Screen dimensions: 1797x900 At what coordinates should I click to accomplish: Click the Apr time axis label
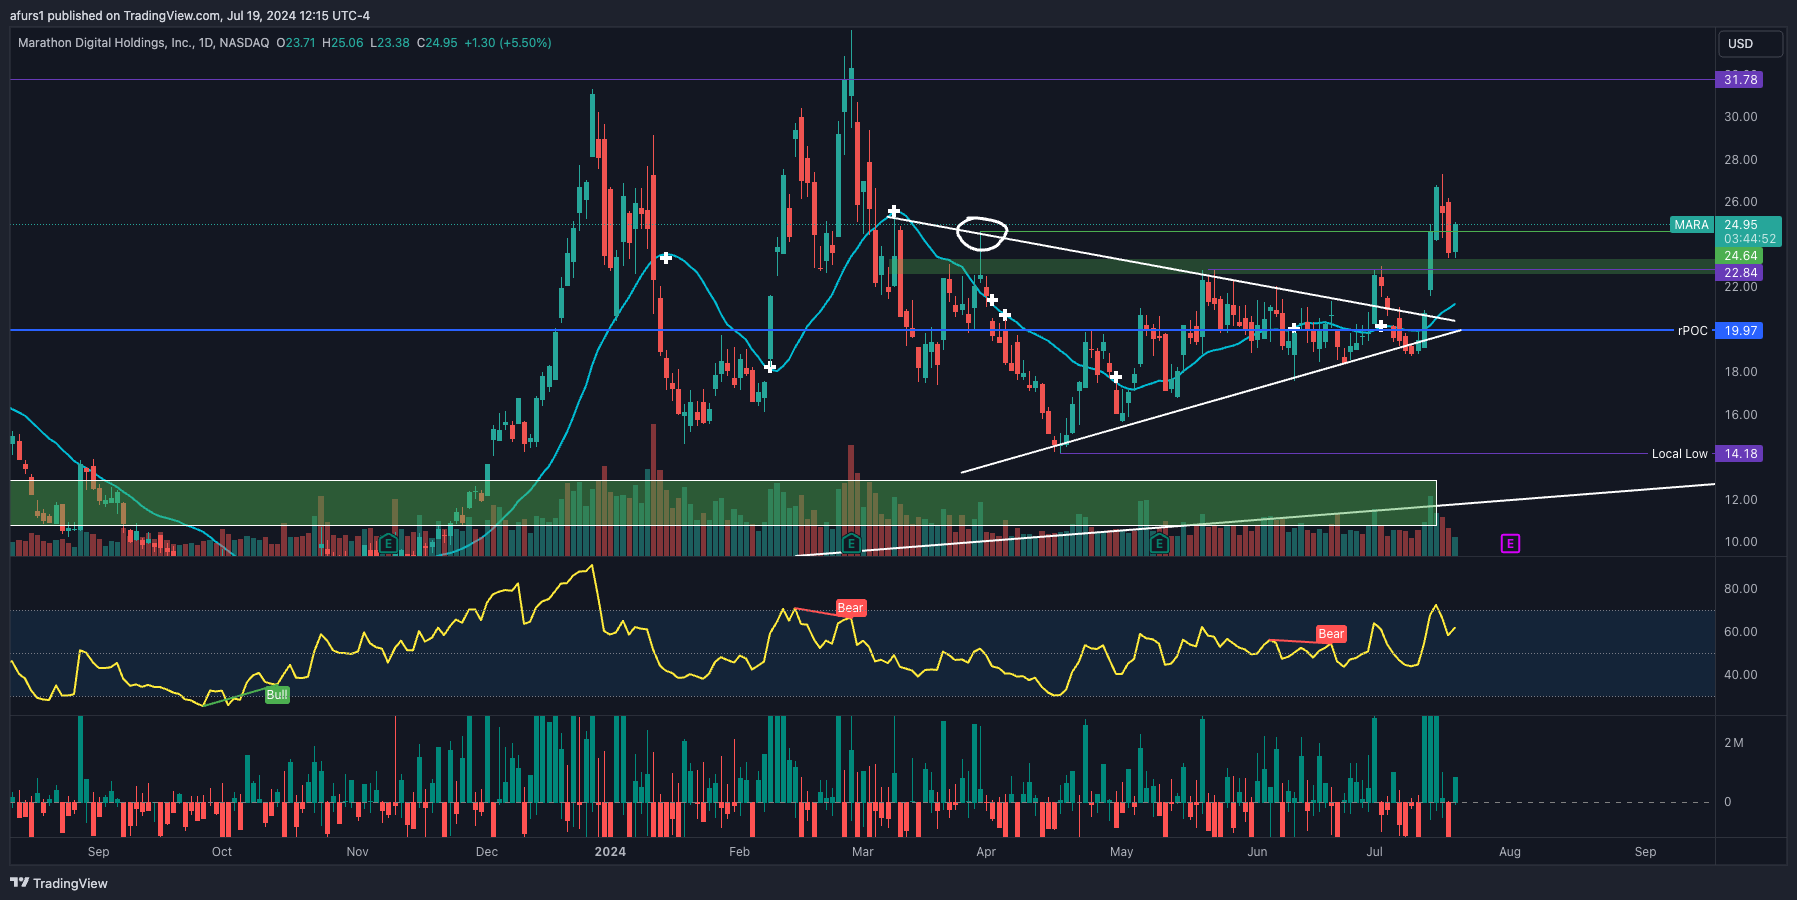(986, 852)
